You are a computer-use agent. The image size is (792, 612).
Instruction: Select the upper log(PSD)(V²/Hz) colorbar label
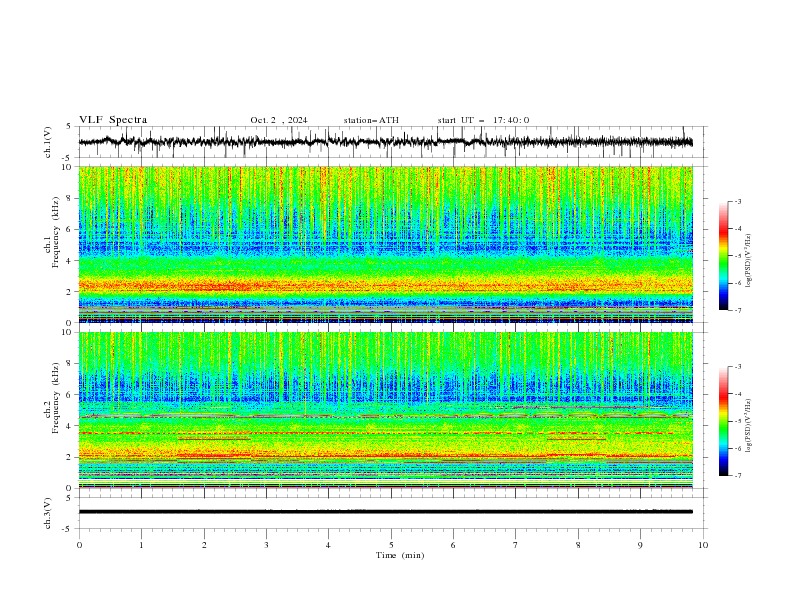click(x=749, y=261)
